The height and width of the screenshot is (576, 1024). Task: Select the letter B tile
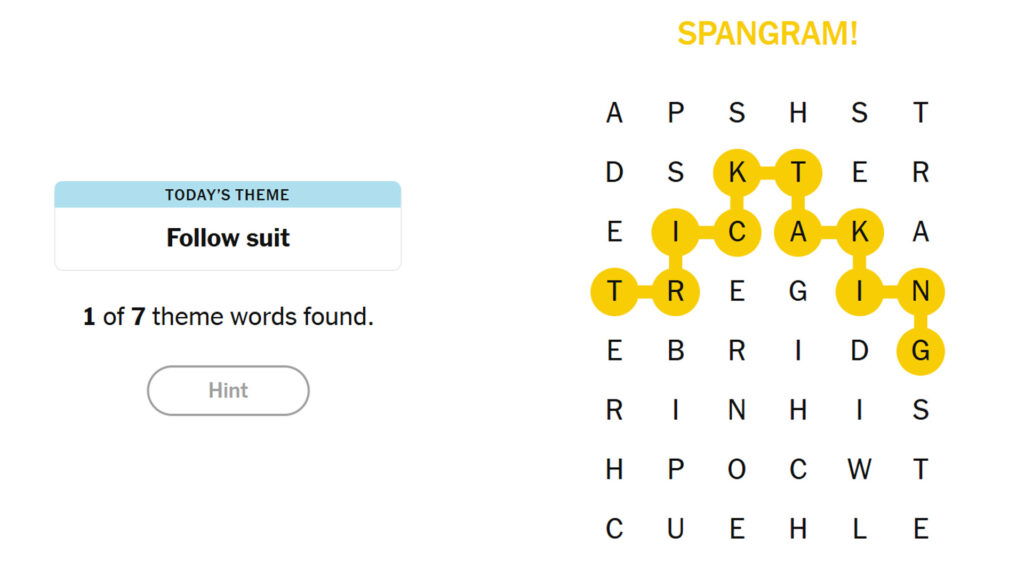tap(676, 351)
